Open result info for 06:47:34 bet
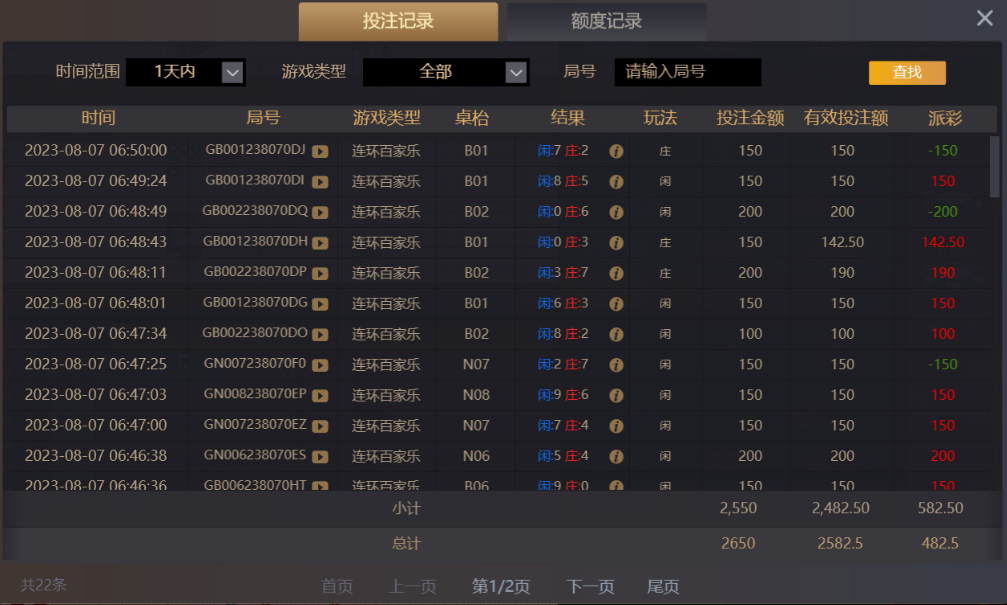Image resolution: width=1007 pixels, height=605 pixels. (616, 335)
